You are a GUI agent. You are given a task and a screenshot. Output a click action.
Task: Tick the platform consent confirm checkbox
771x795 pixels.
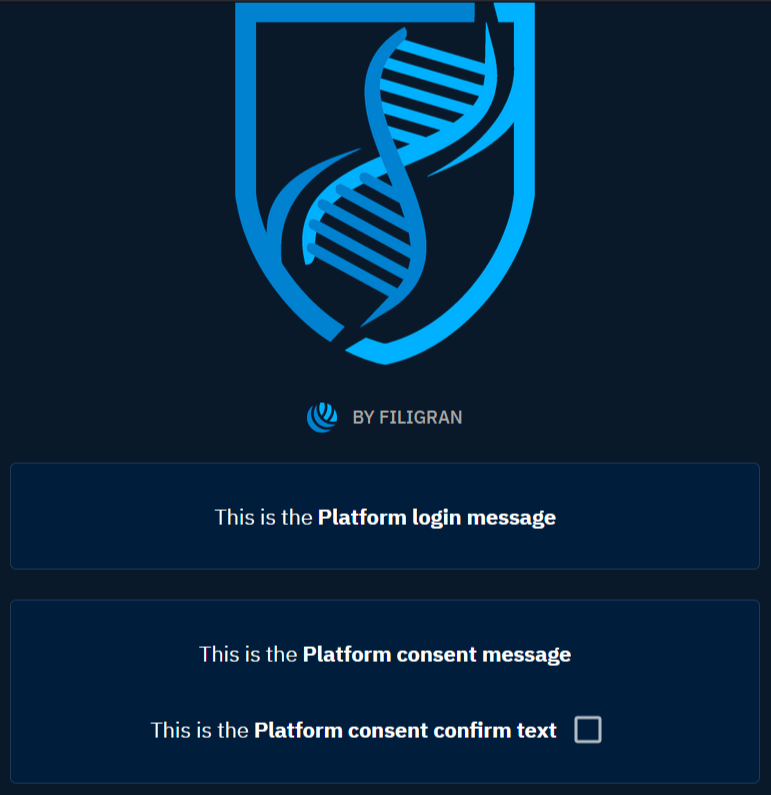point(588,730)
